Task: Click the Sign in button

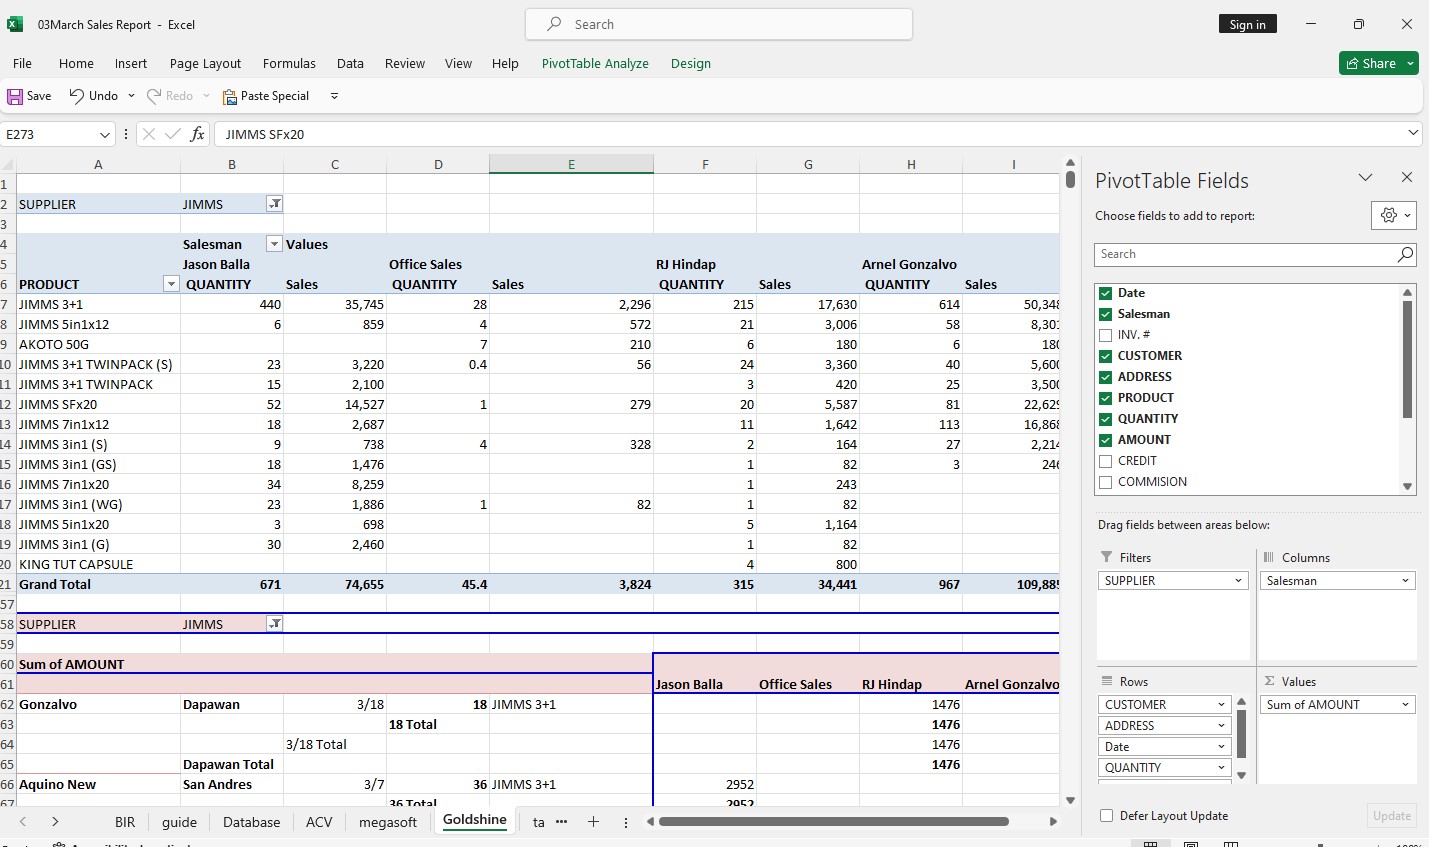Action: (x=1247, y=25)
